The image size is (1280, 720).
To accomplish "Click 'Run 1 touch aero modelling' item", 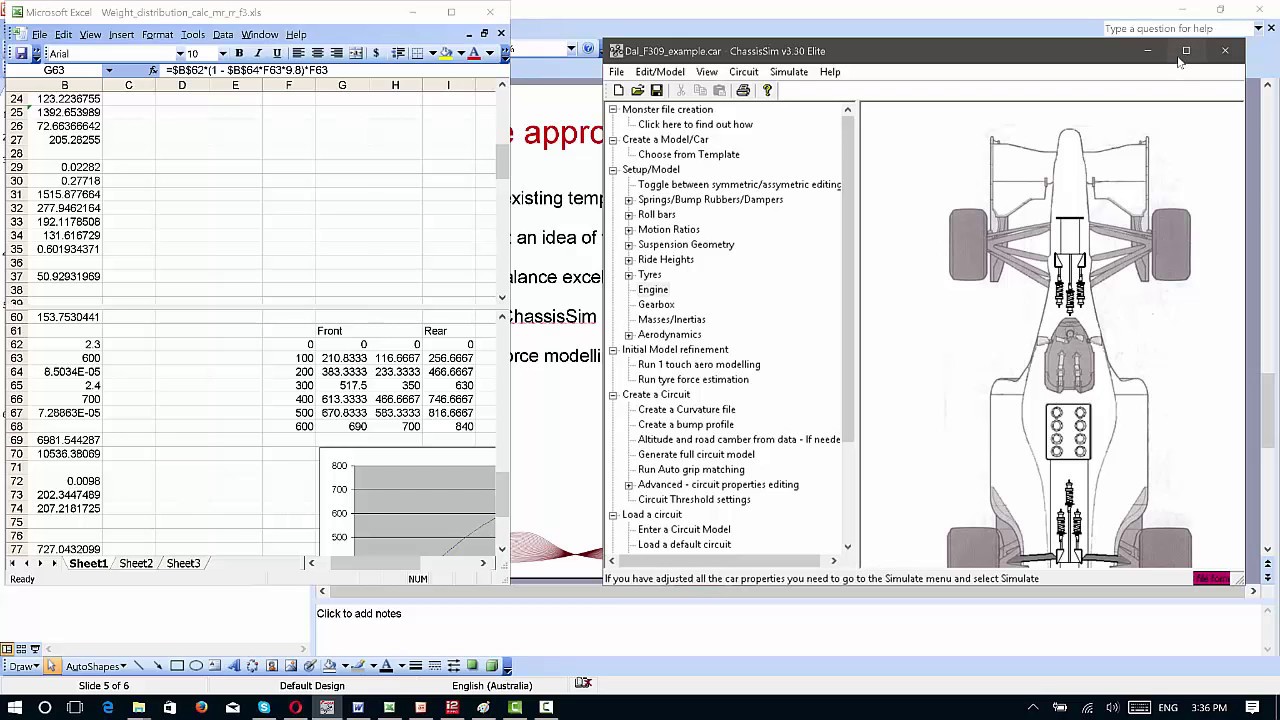I will pos(699,365).
